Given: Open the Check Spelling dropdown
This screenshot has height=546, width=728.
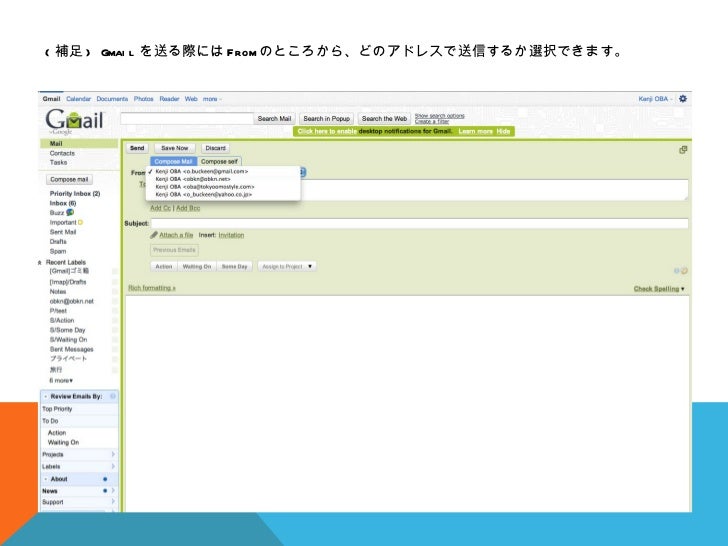Looking at the screenshot, I should [x=659, y=289].
